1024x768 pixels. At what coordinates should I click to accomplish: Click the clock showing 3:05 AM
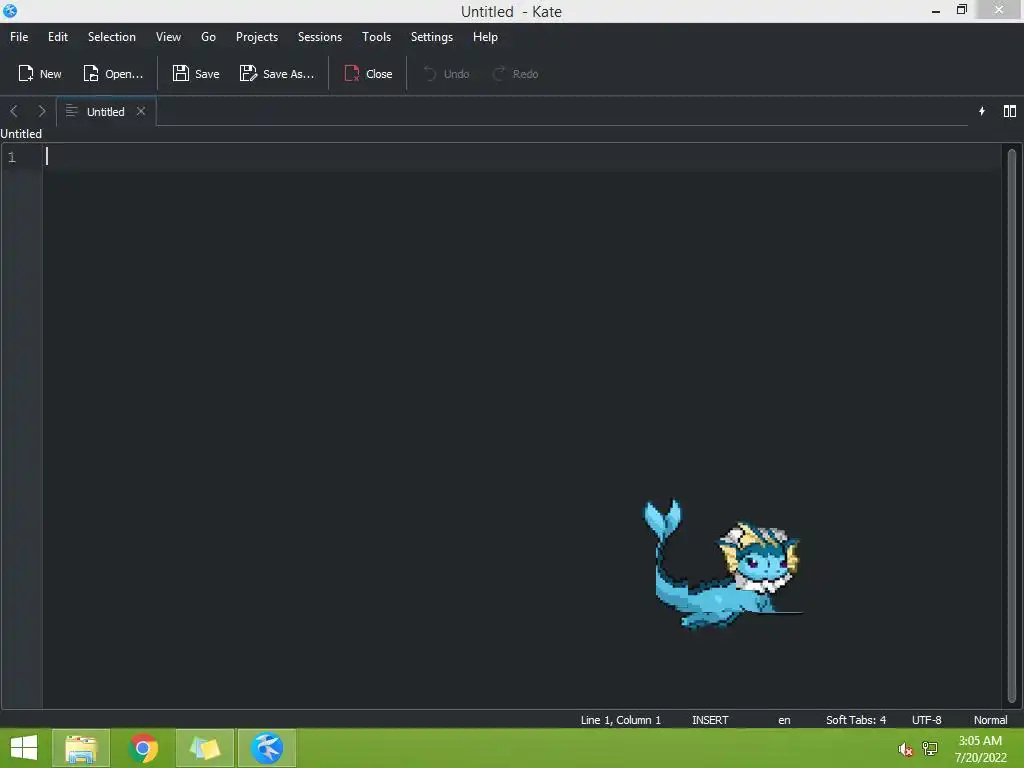pyautogui.click(x=980, y=741)
